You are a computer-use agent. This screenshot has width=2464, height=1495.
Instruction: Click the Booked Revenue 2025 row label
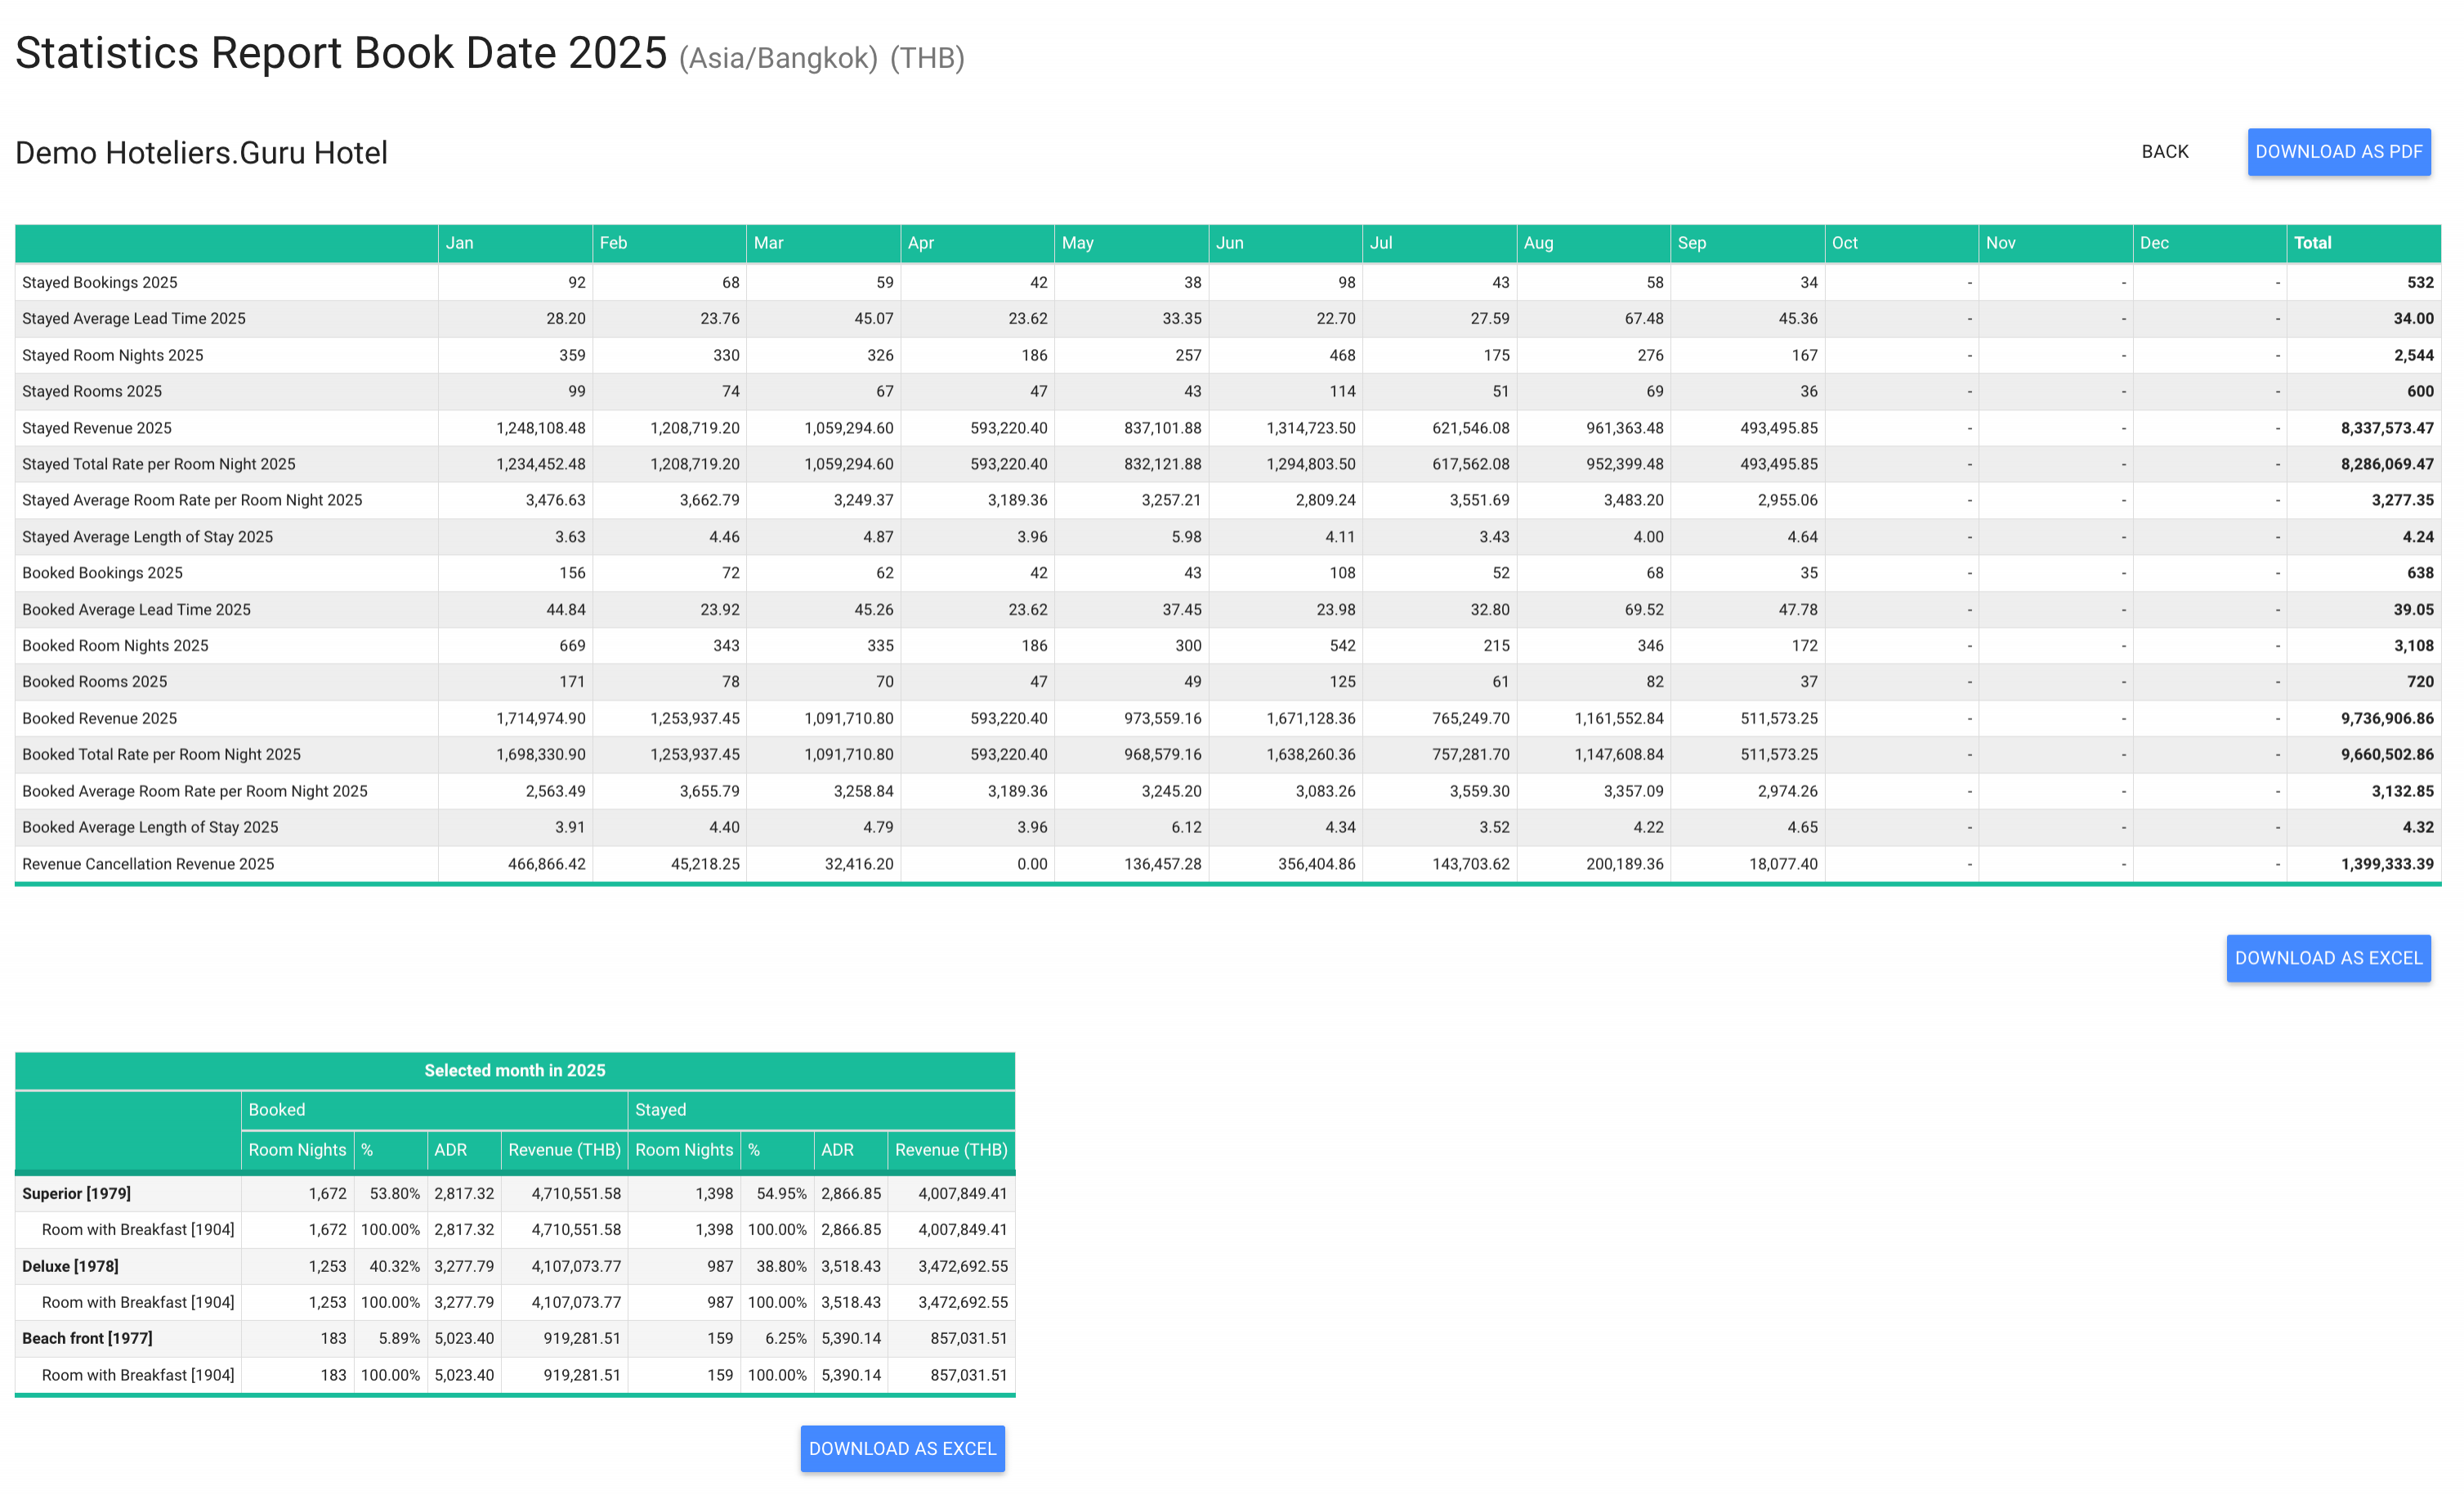(x=100, y=718)
